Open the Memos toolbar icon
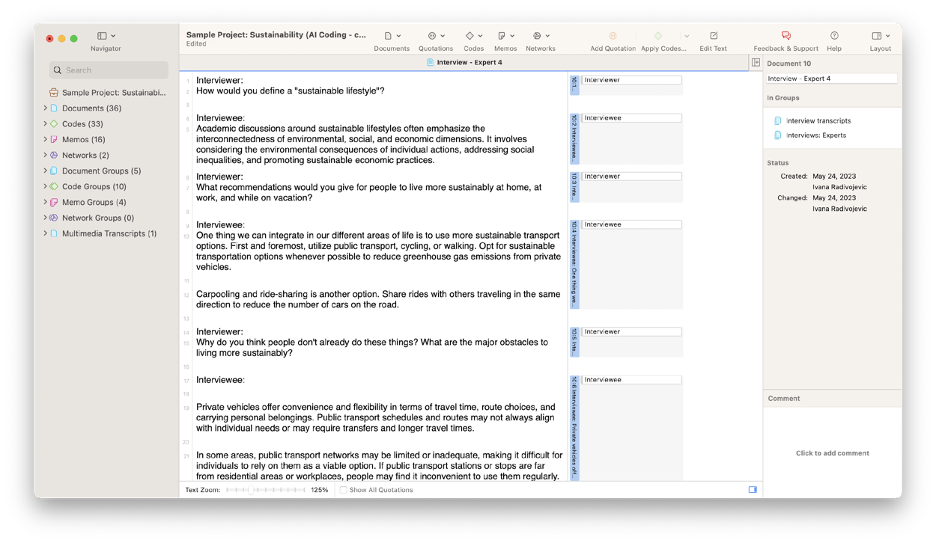The image size is (936, 544). click(x=501, y=36)
